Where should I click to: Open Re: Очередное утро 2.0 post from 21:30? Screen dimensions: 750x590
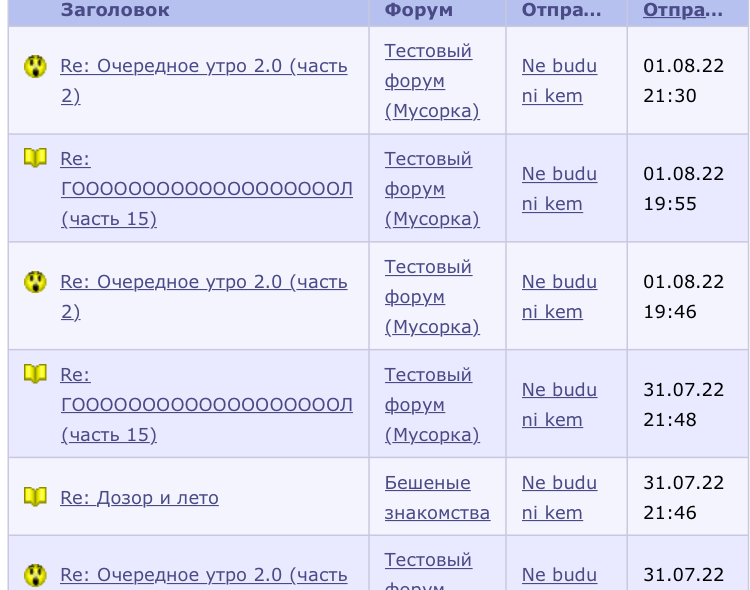coord(204,81)
